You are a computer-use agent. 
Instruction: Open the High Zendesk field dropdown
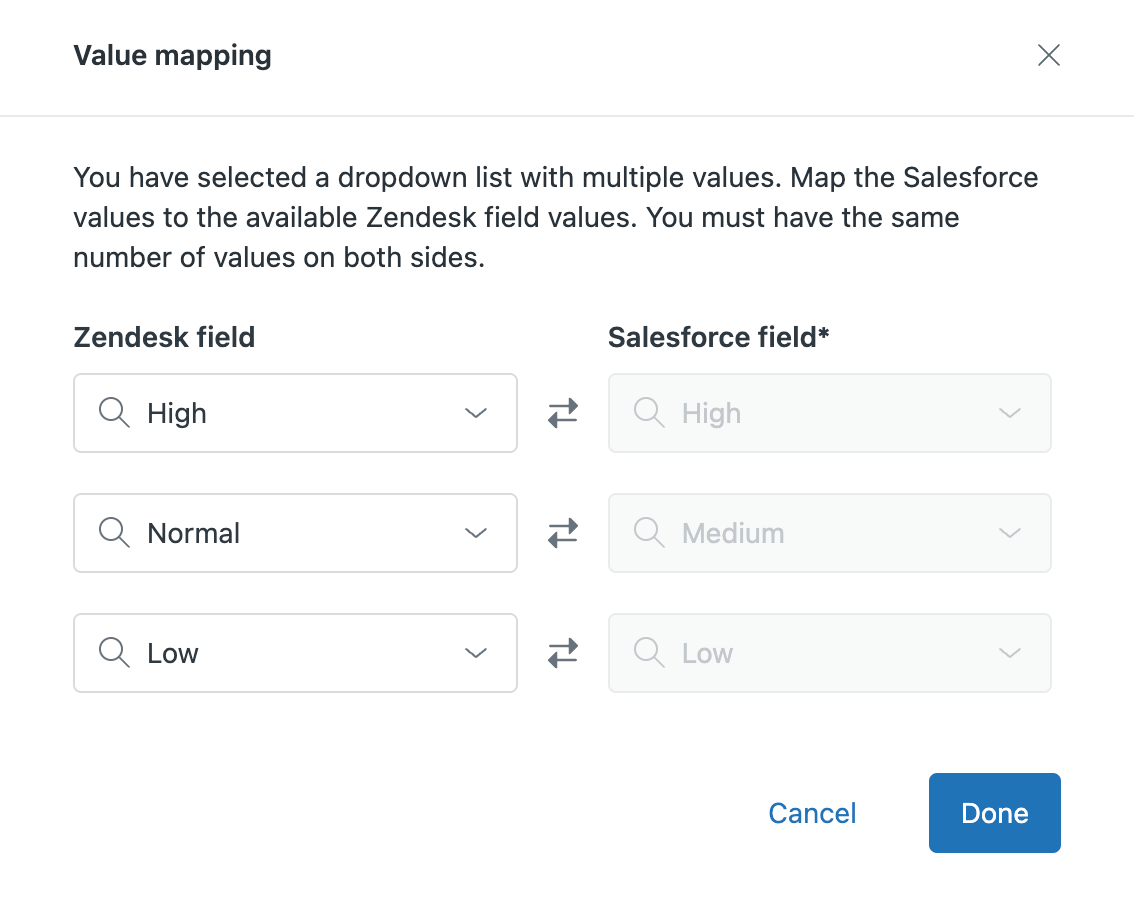pyautogui.click(x=476, y=412)
